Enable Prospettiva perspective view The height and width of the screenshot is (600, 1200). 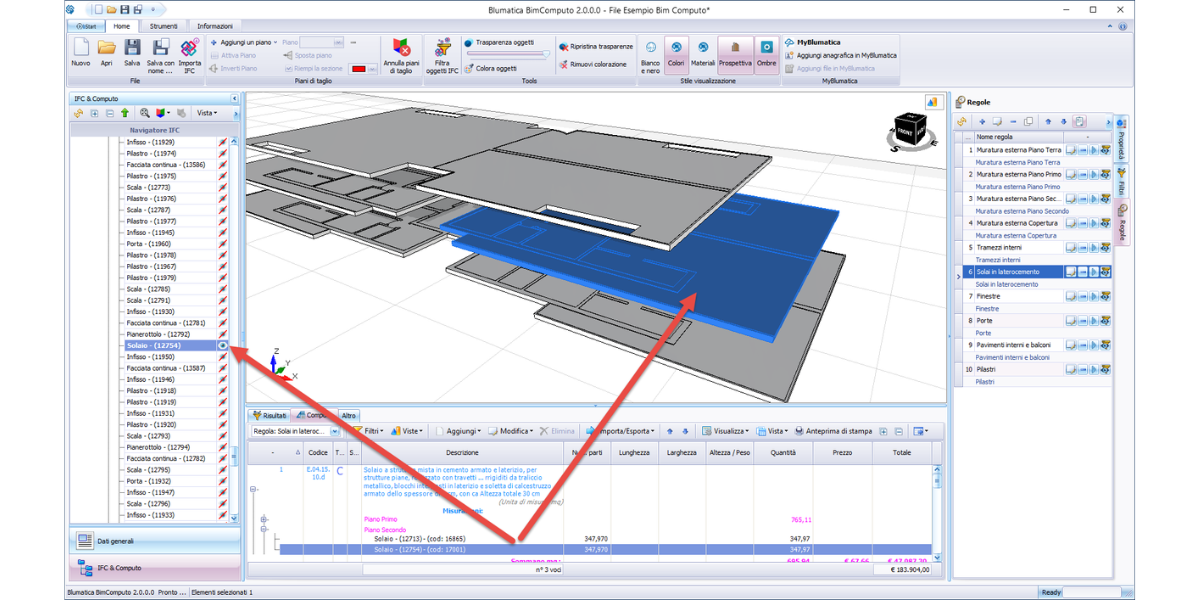click(736, 48)
